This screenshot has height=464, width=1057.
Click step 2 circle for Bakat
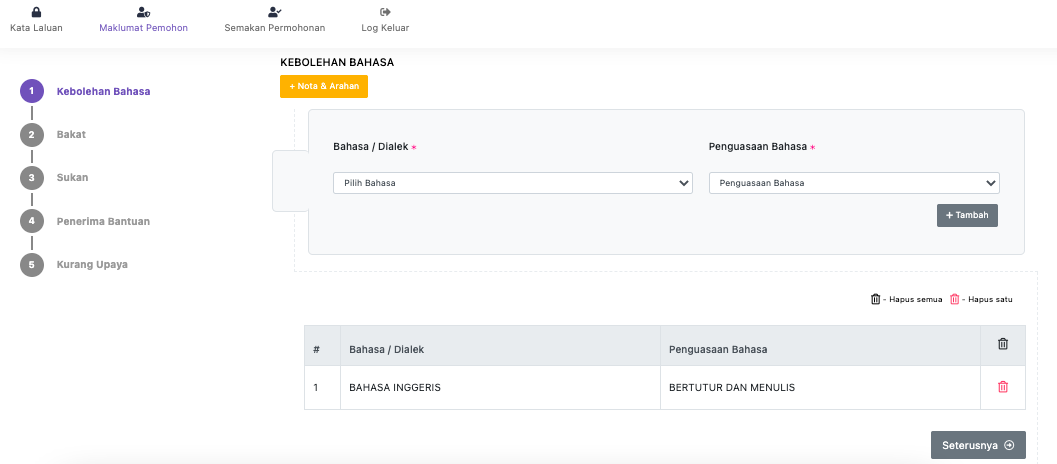tap(32, 135)
